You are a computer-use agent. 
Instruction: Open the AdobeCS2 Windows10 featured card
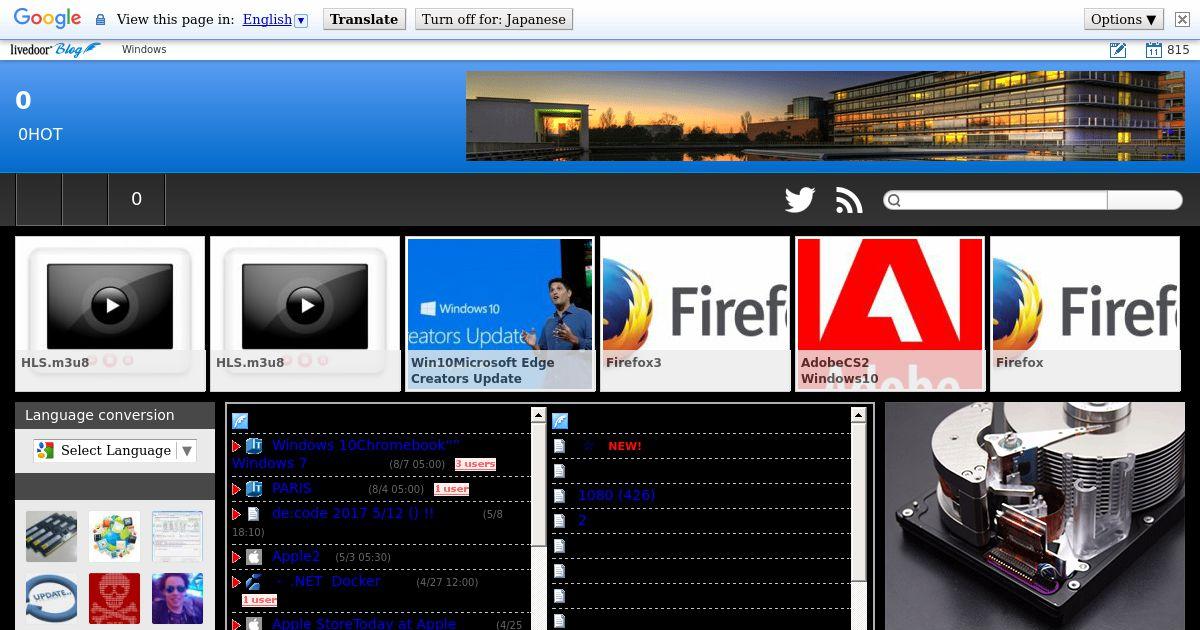point(890,313)
